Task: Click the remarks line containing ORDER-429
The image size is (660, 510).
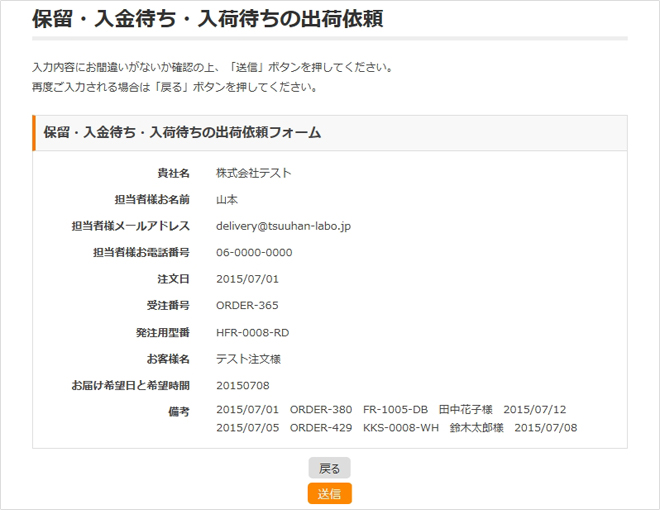Action: [396, 428]
